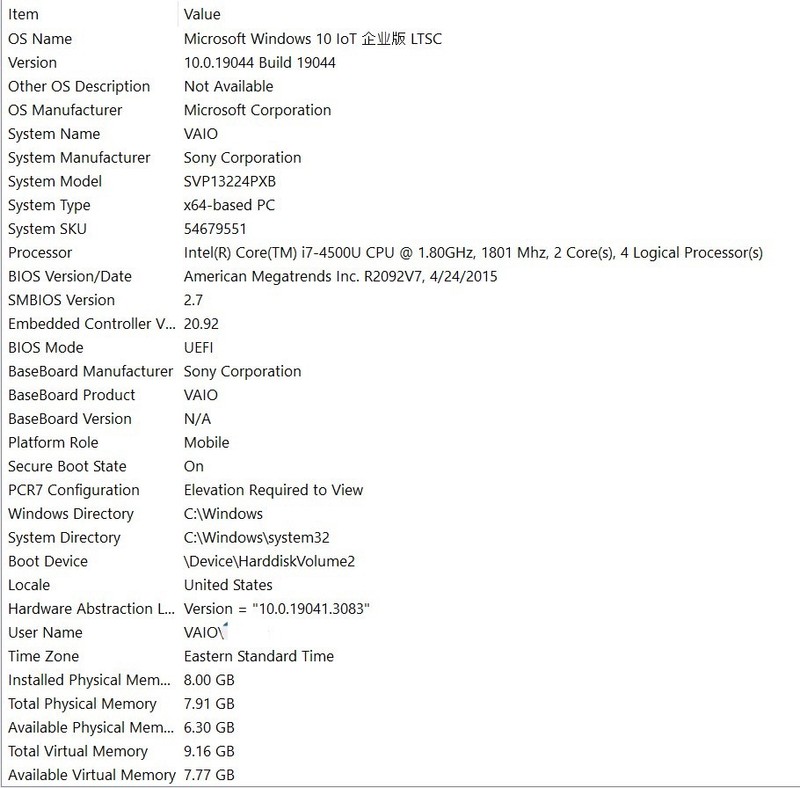This screenshot has width=800, height=788.
Task: Select Time Zone row label
Action: coord(43,656)
